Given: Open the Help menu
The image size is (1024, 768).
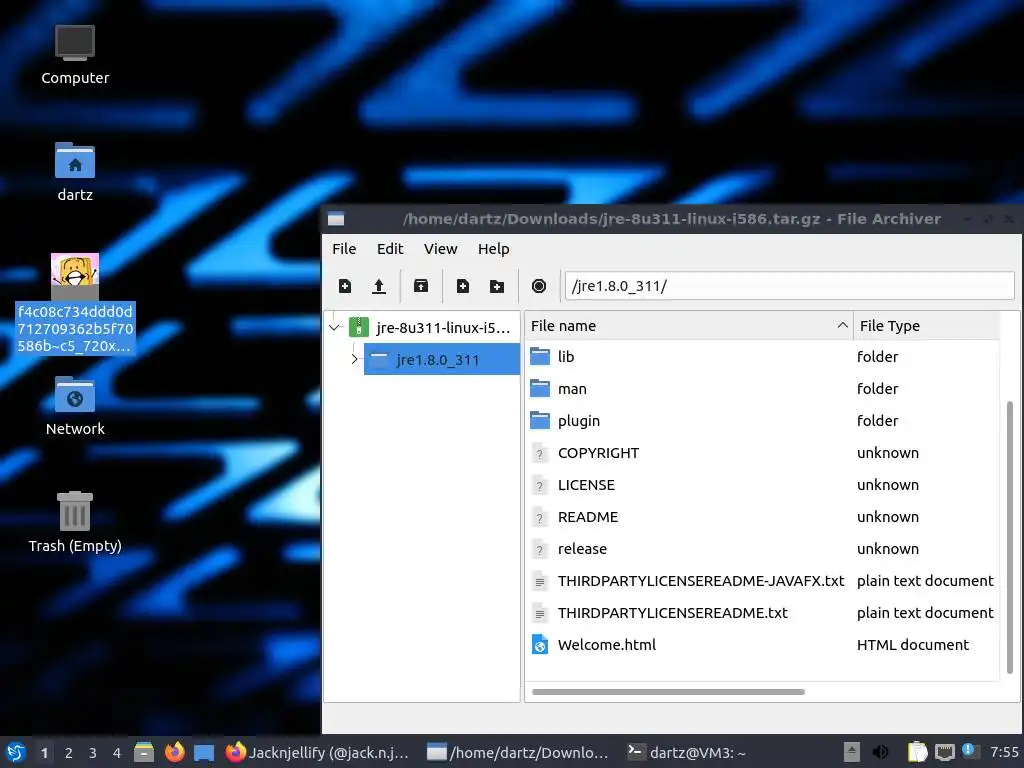Looking at the screenshot, I should pyautogui.click(x=493, y=249).
